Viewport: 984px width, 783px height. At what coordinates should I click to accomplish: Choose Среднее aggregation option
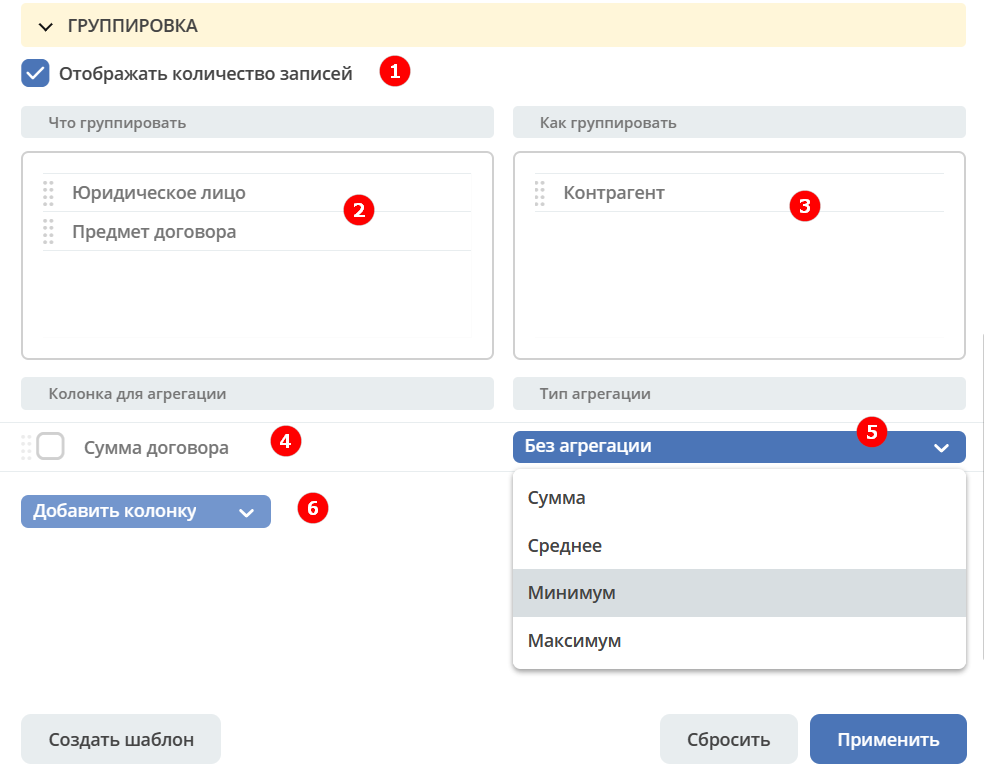click(739, 545)
